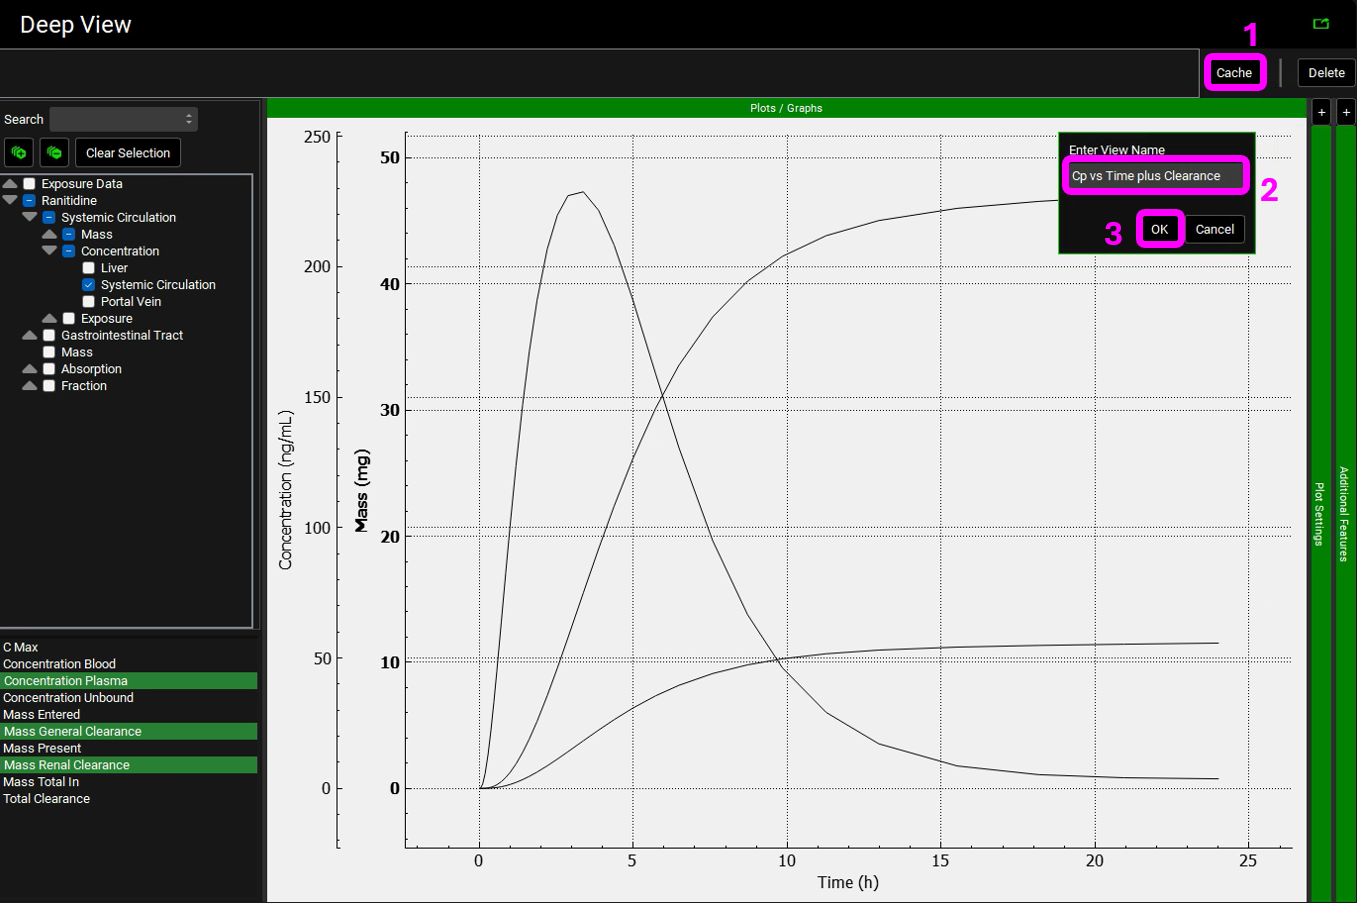Image resolution: width=1357 pixels, height=903 pixels.
Task: Enable the Portal Vein checkbox
Action: point(89,302)
